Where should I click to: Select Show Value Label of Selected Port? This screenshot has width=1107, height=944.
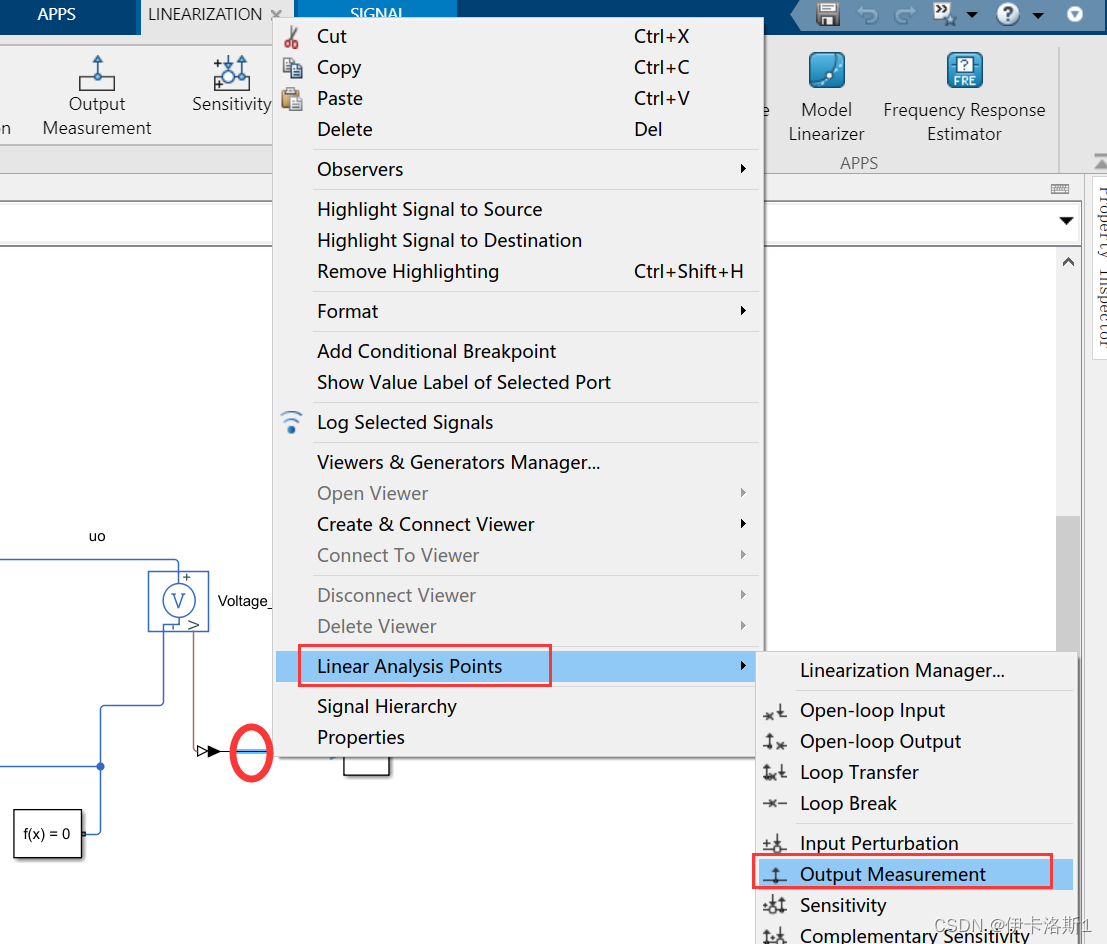(519, 383)
